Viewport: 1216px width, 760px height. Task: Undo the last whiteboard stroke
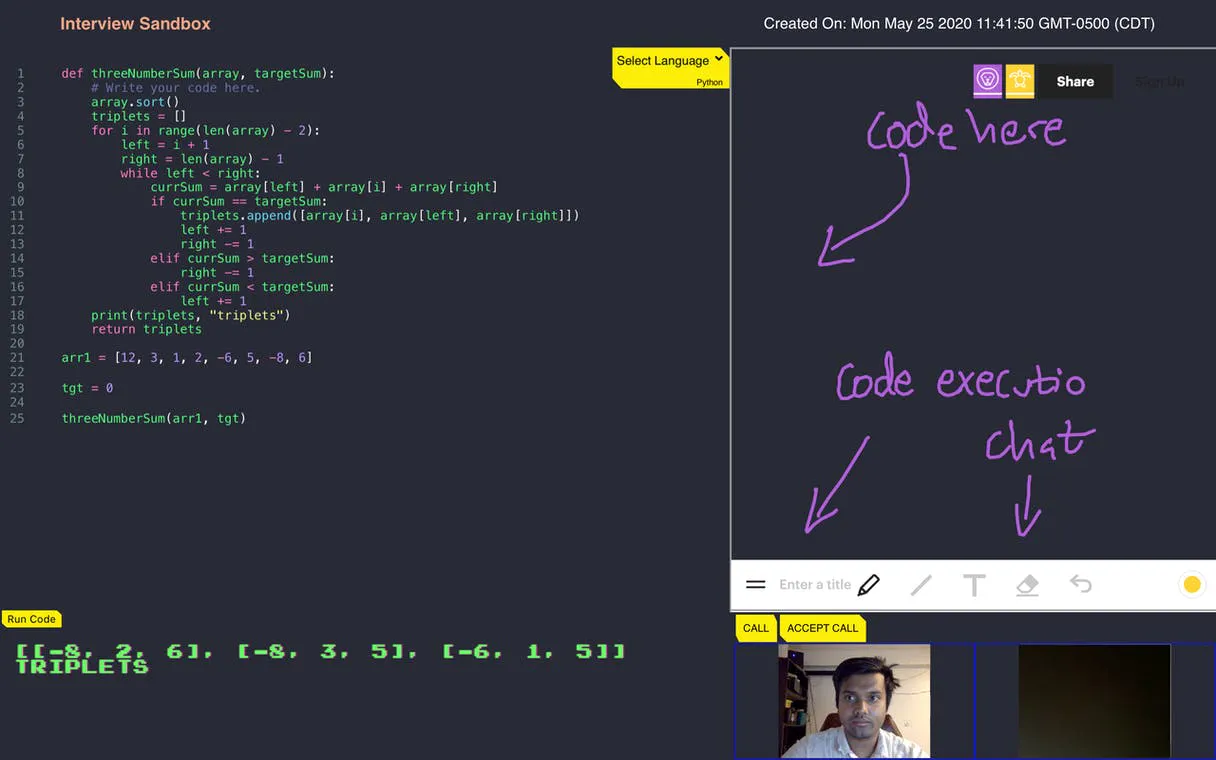(1080, 584)
